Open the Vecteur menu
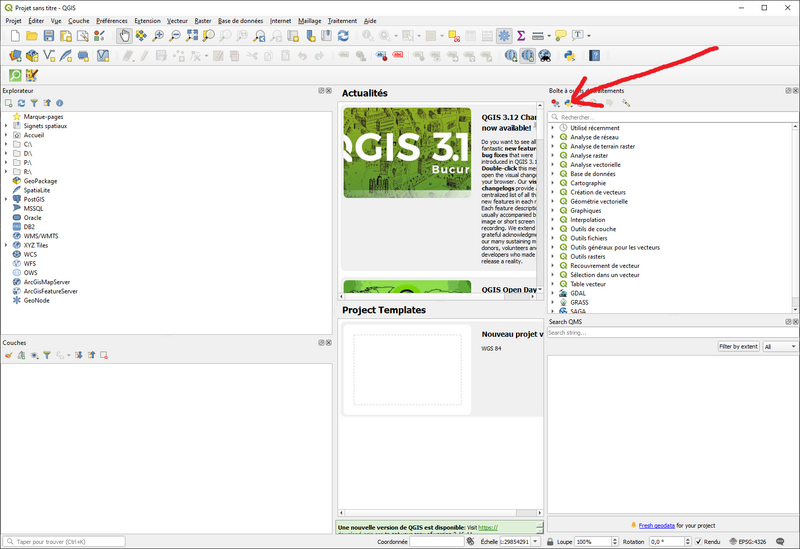 pos(177,20)
